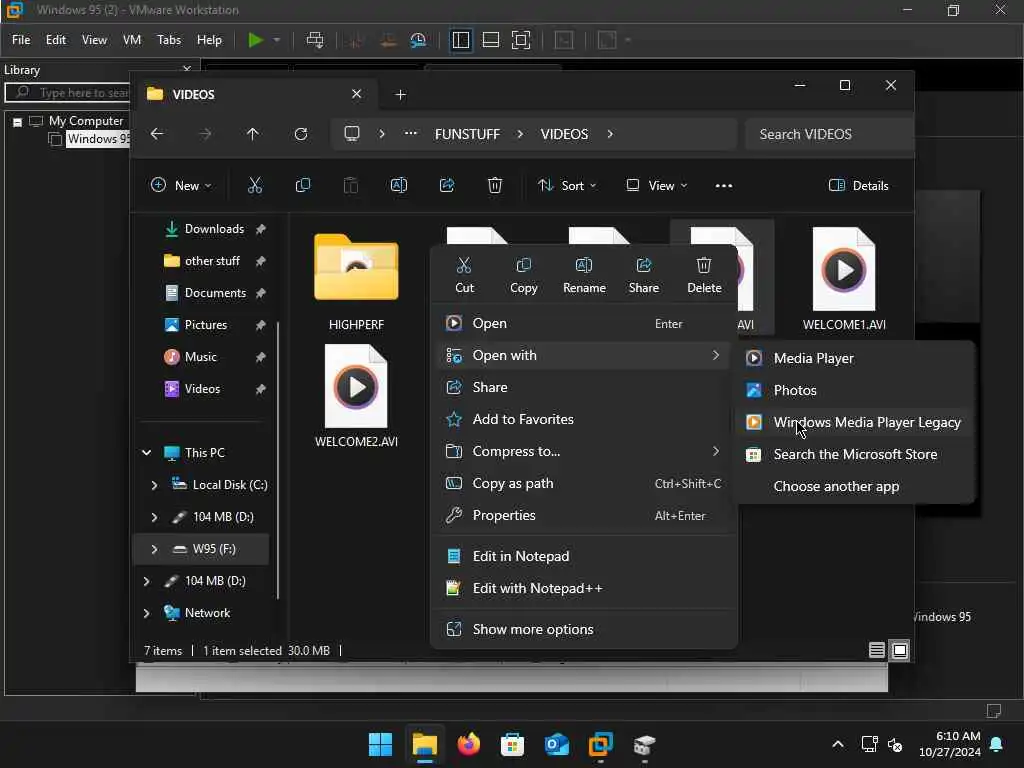Viewport: 1024px width, 768px height.
Task: Select Open with menu entry
Action: [583, 355]
